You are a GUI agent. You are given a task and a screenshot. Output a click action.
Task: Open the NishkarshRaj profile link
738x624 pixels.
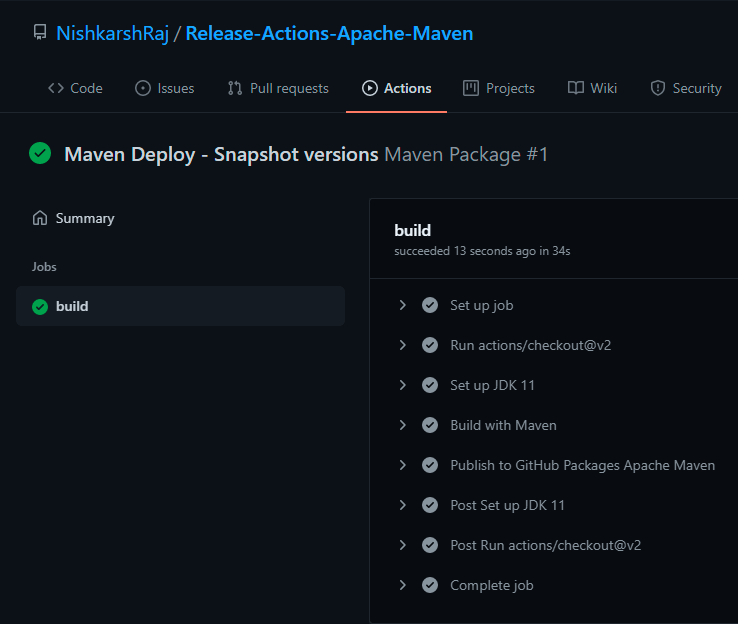point(112,33)
